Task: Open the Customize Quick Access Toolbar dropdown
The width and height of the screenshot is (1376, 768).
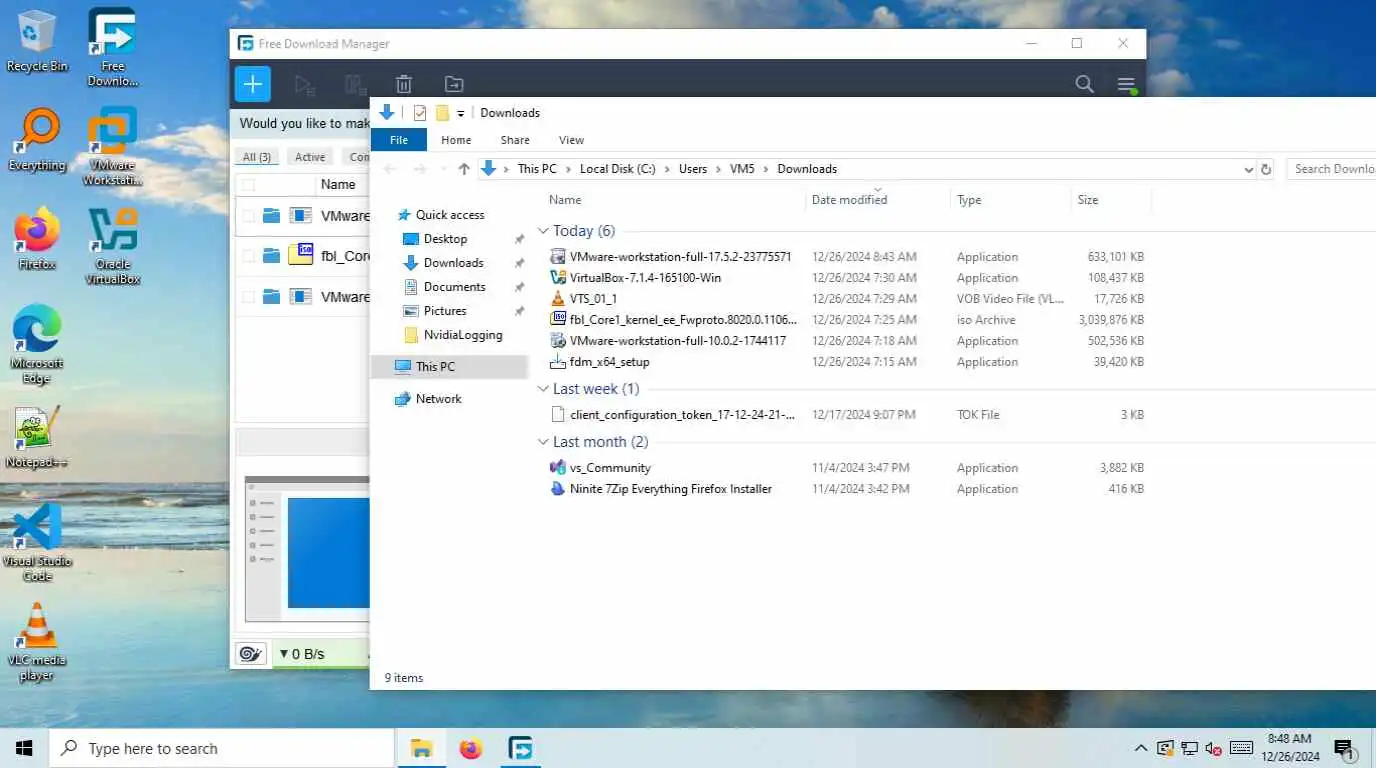Action: (461, 113)
